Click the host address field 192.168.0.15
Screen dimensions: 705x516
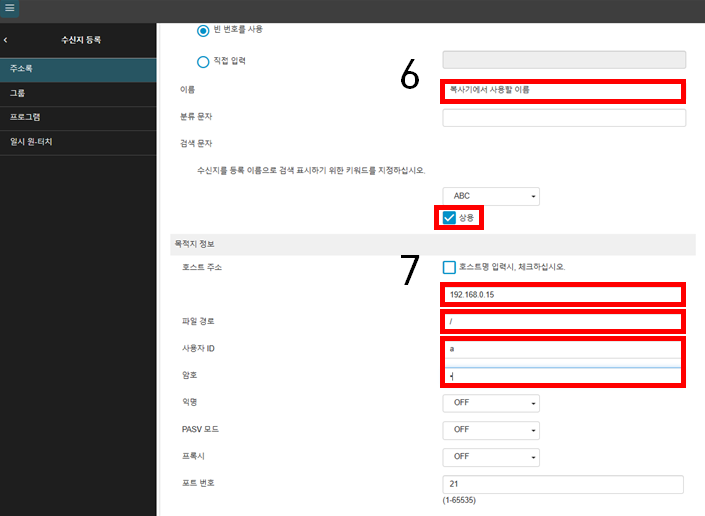pyautogui.click(x=563, y=295)
